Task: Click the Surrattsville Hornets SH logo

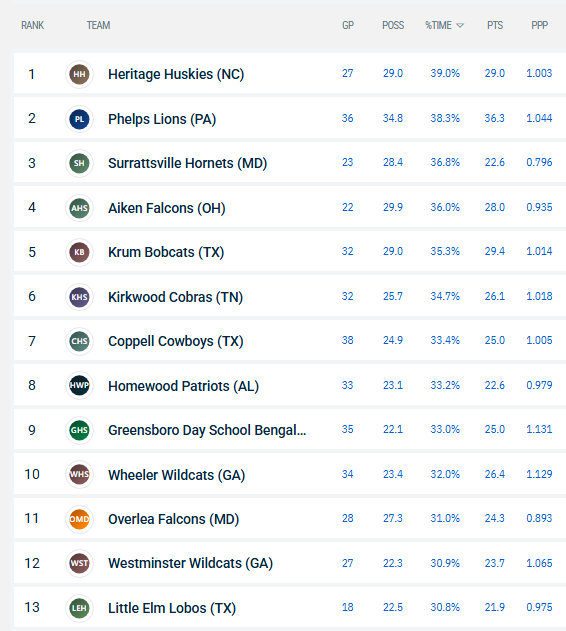Action: tap(79, 163)
